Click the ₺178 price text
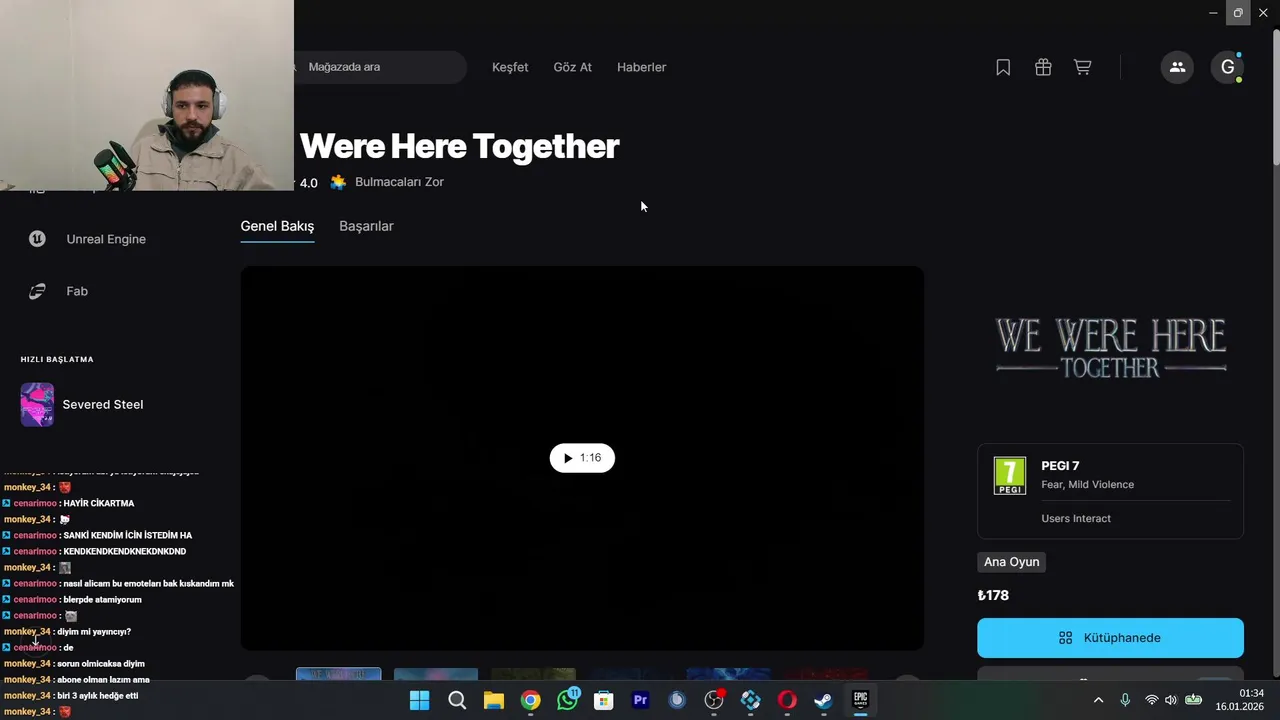The width and height of the screenshot is (1280, 720). pyautogui.click(x=993, y=595)
